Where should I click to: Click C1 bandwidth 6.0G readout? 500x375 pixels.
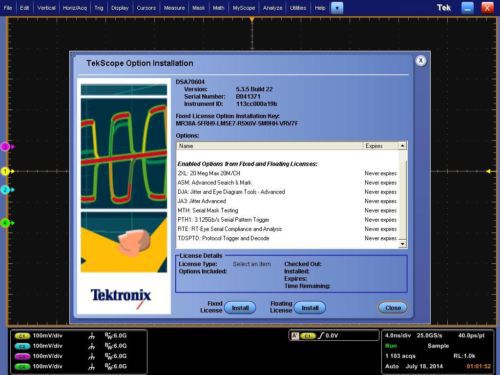[116, 336]
